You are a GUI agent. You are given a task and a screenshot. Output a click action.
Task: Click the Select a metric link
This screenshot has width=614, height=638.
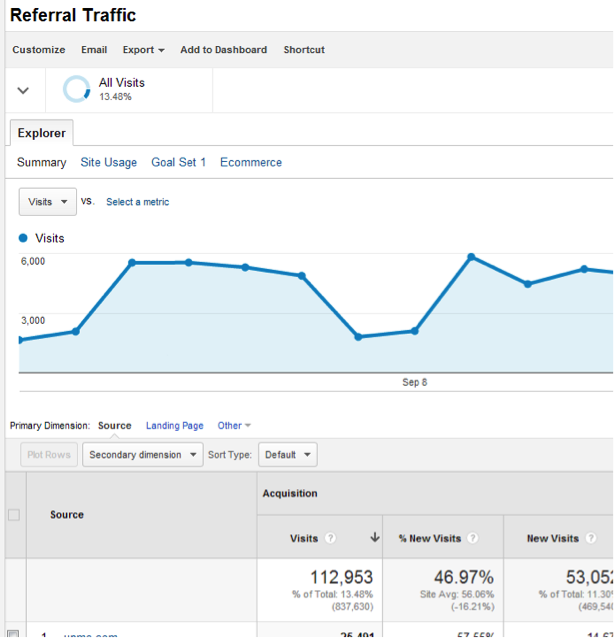(137, 202)
